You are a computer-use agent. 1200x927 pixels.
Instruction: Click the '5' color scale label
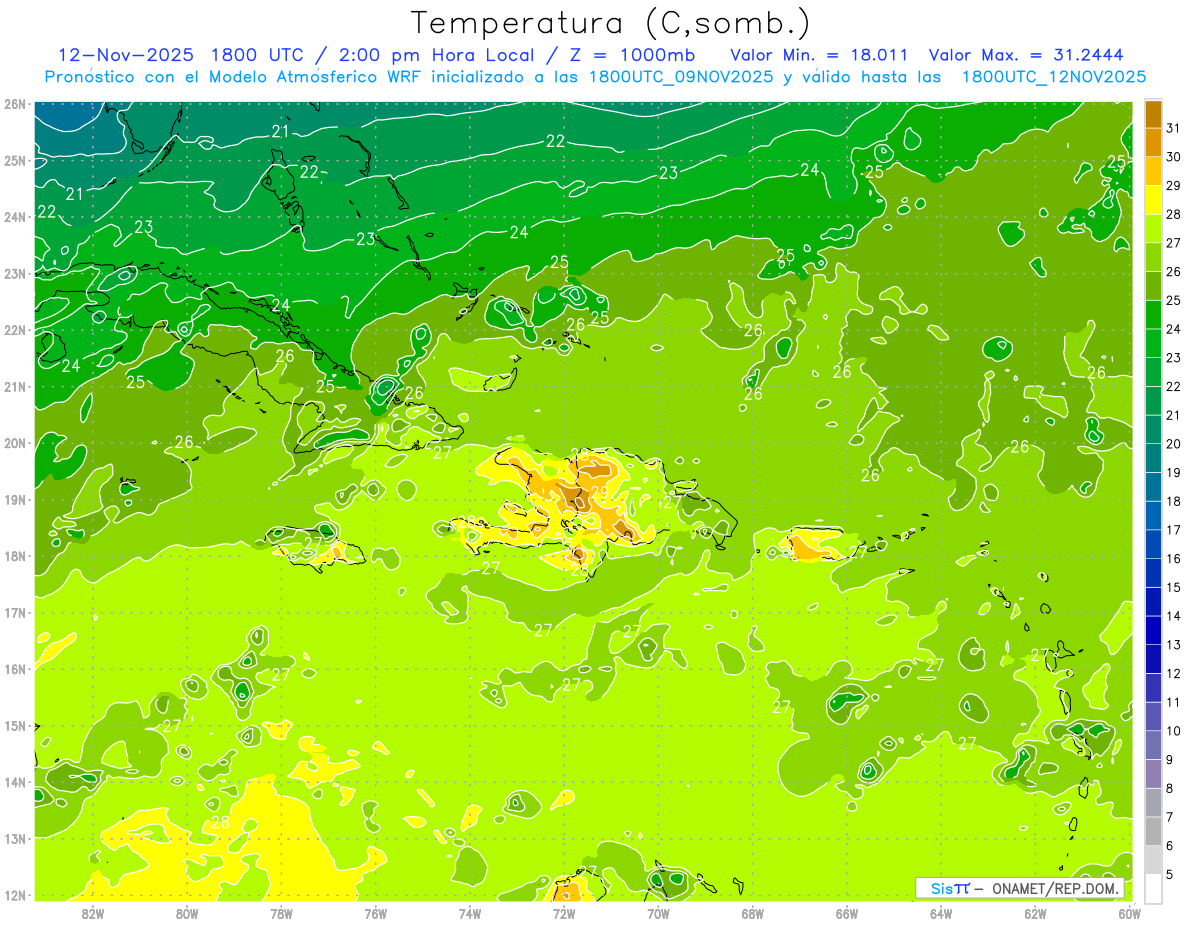click(1170, 874)
